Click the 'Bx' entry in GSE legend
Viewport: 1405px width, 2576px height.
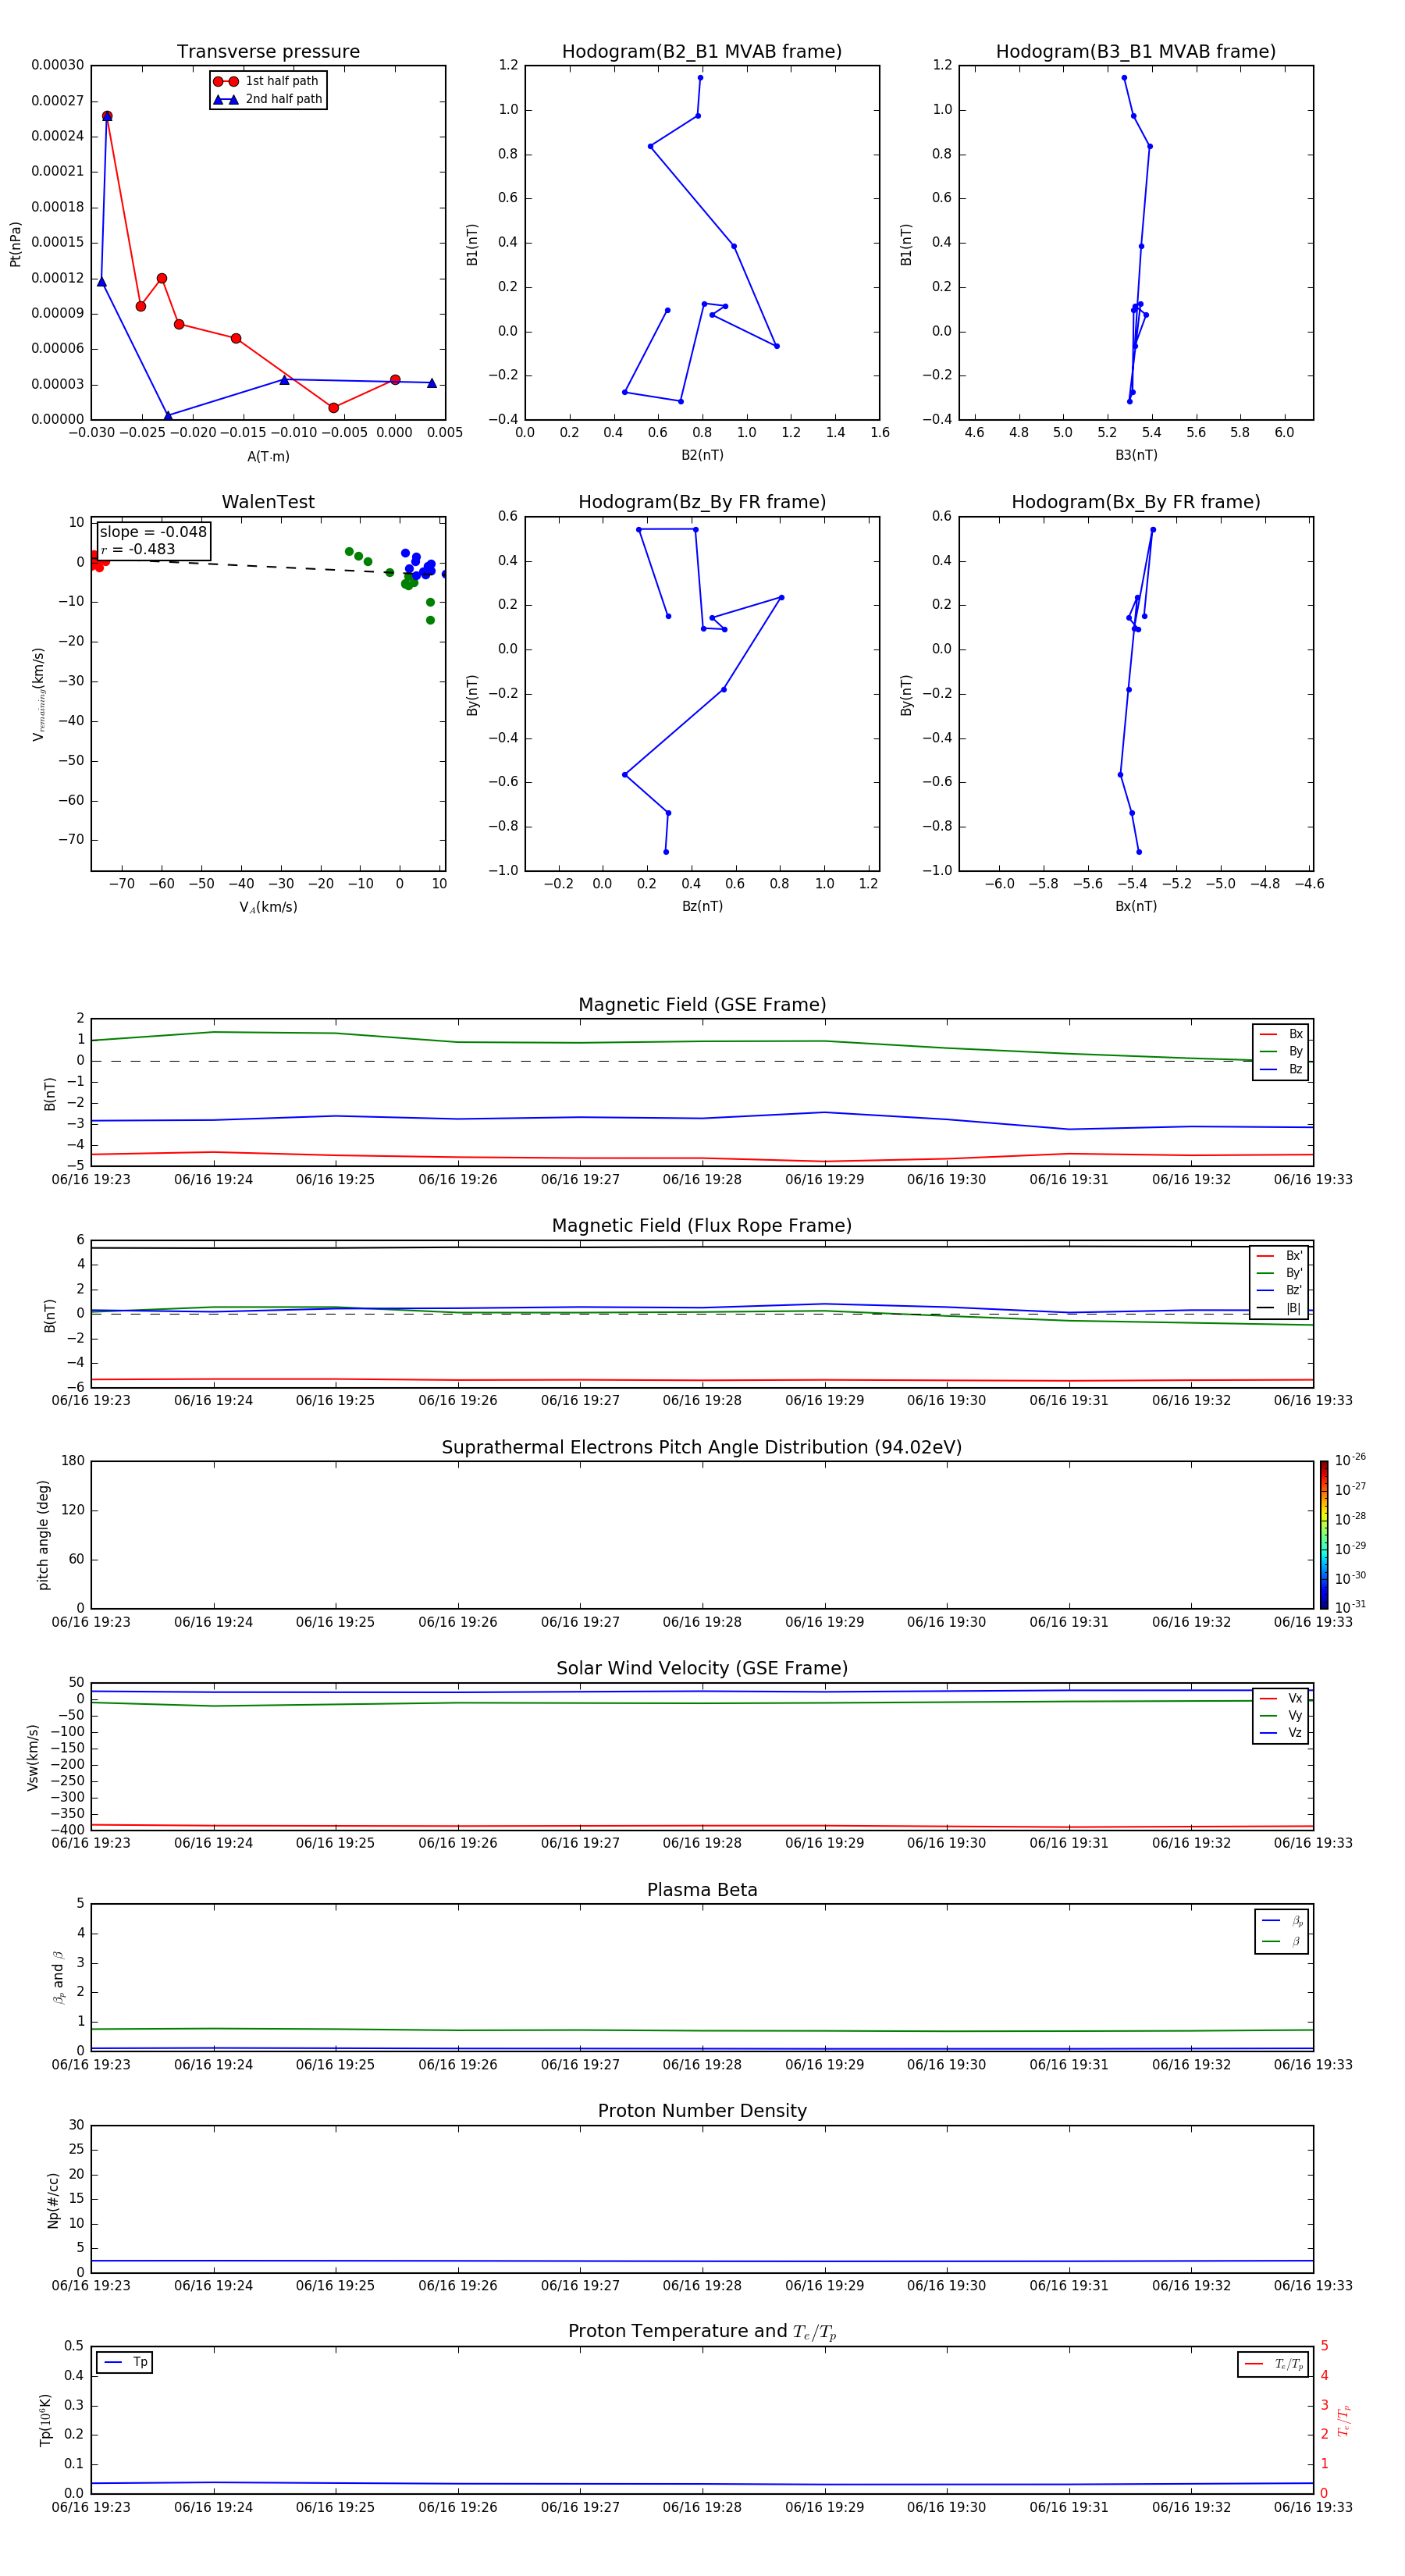click(x=1281, y=1034)
